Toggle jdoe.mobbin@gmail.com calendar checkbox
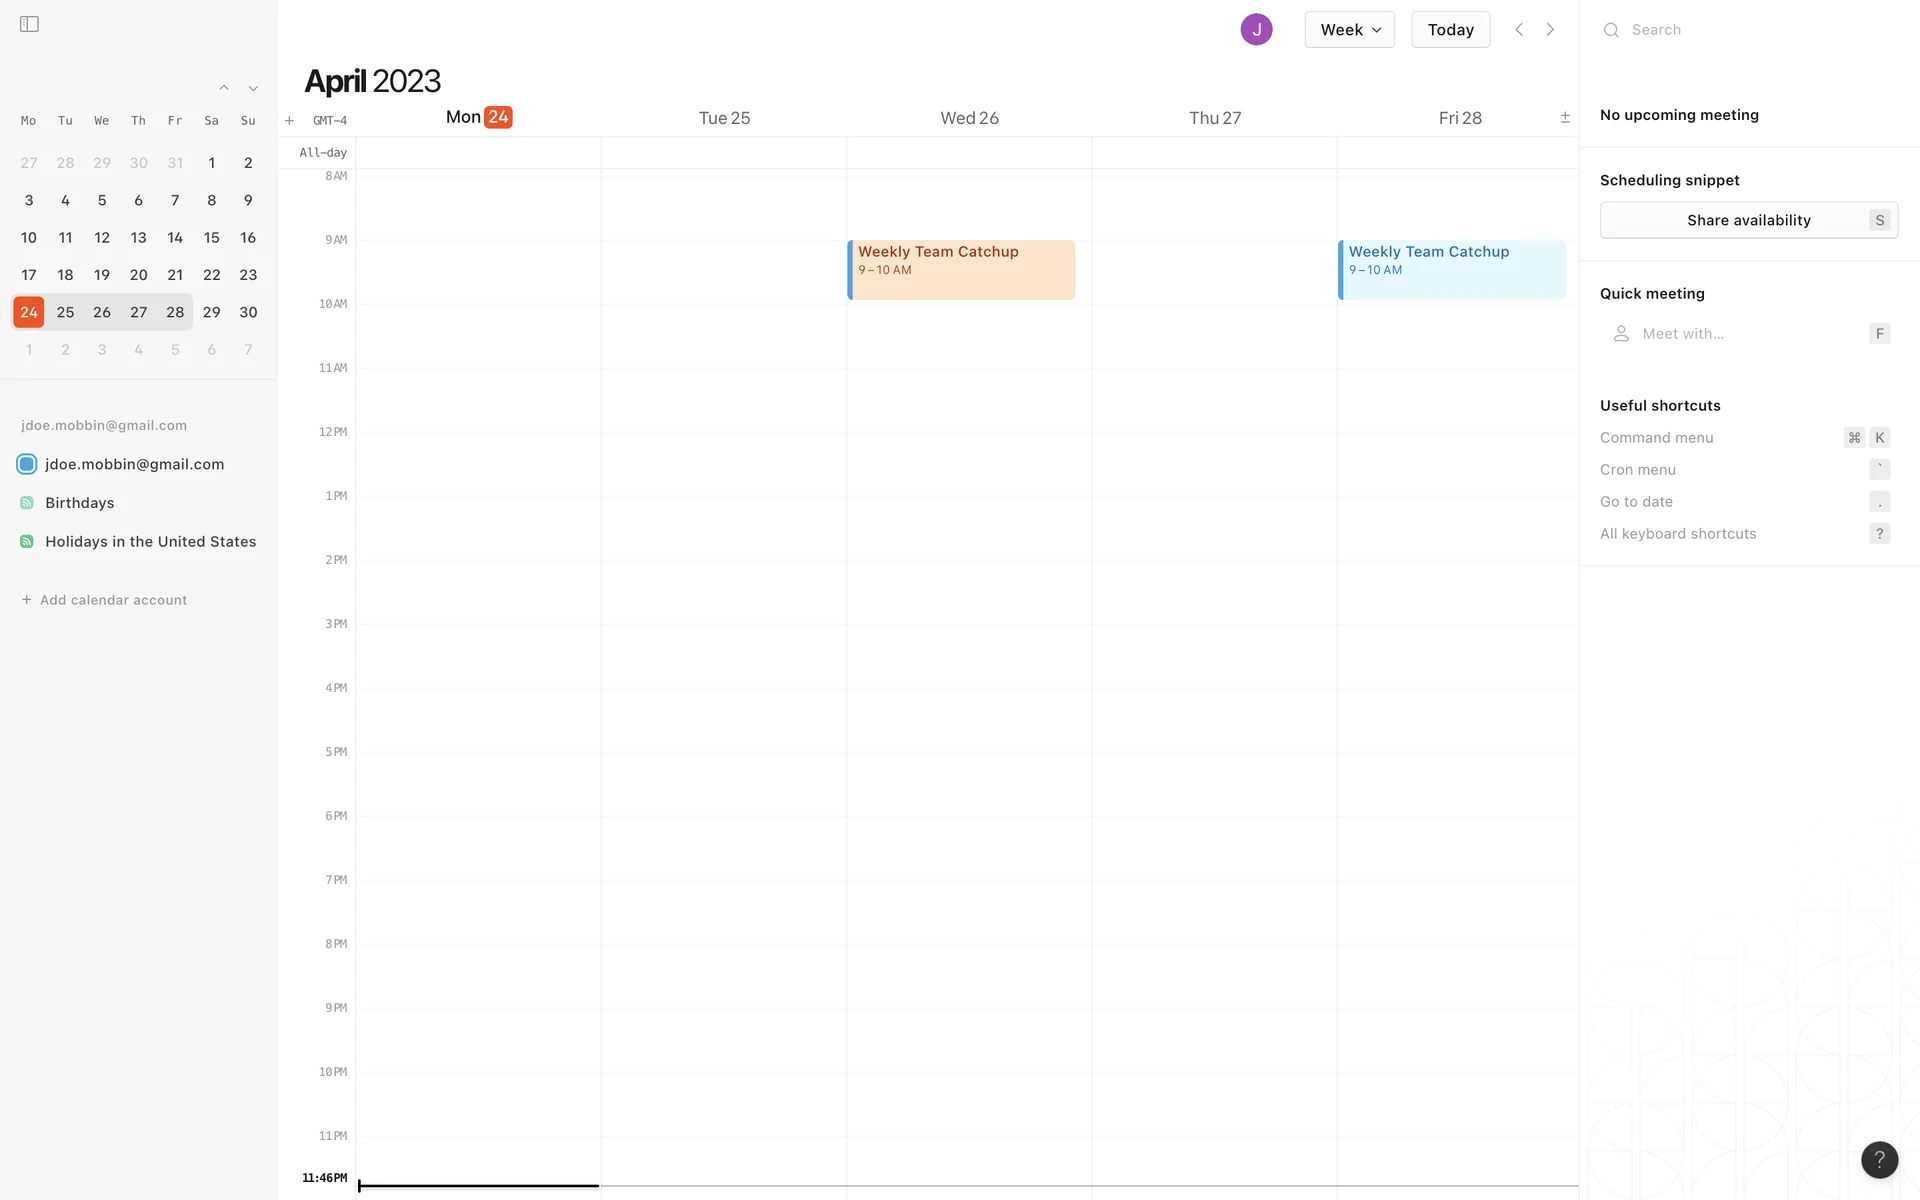The width and height of the screenshot is (1920, 1200). point(27,464)
